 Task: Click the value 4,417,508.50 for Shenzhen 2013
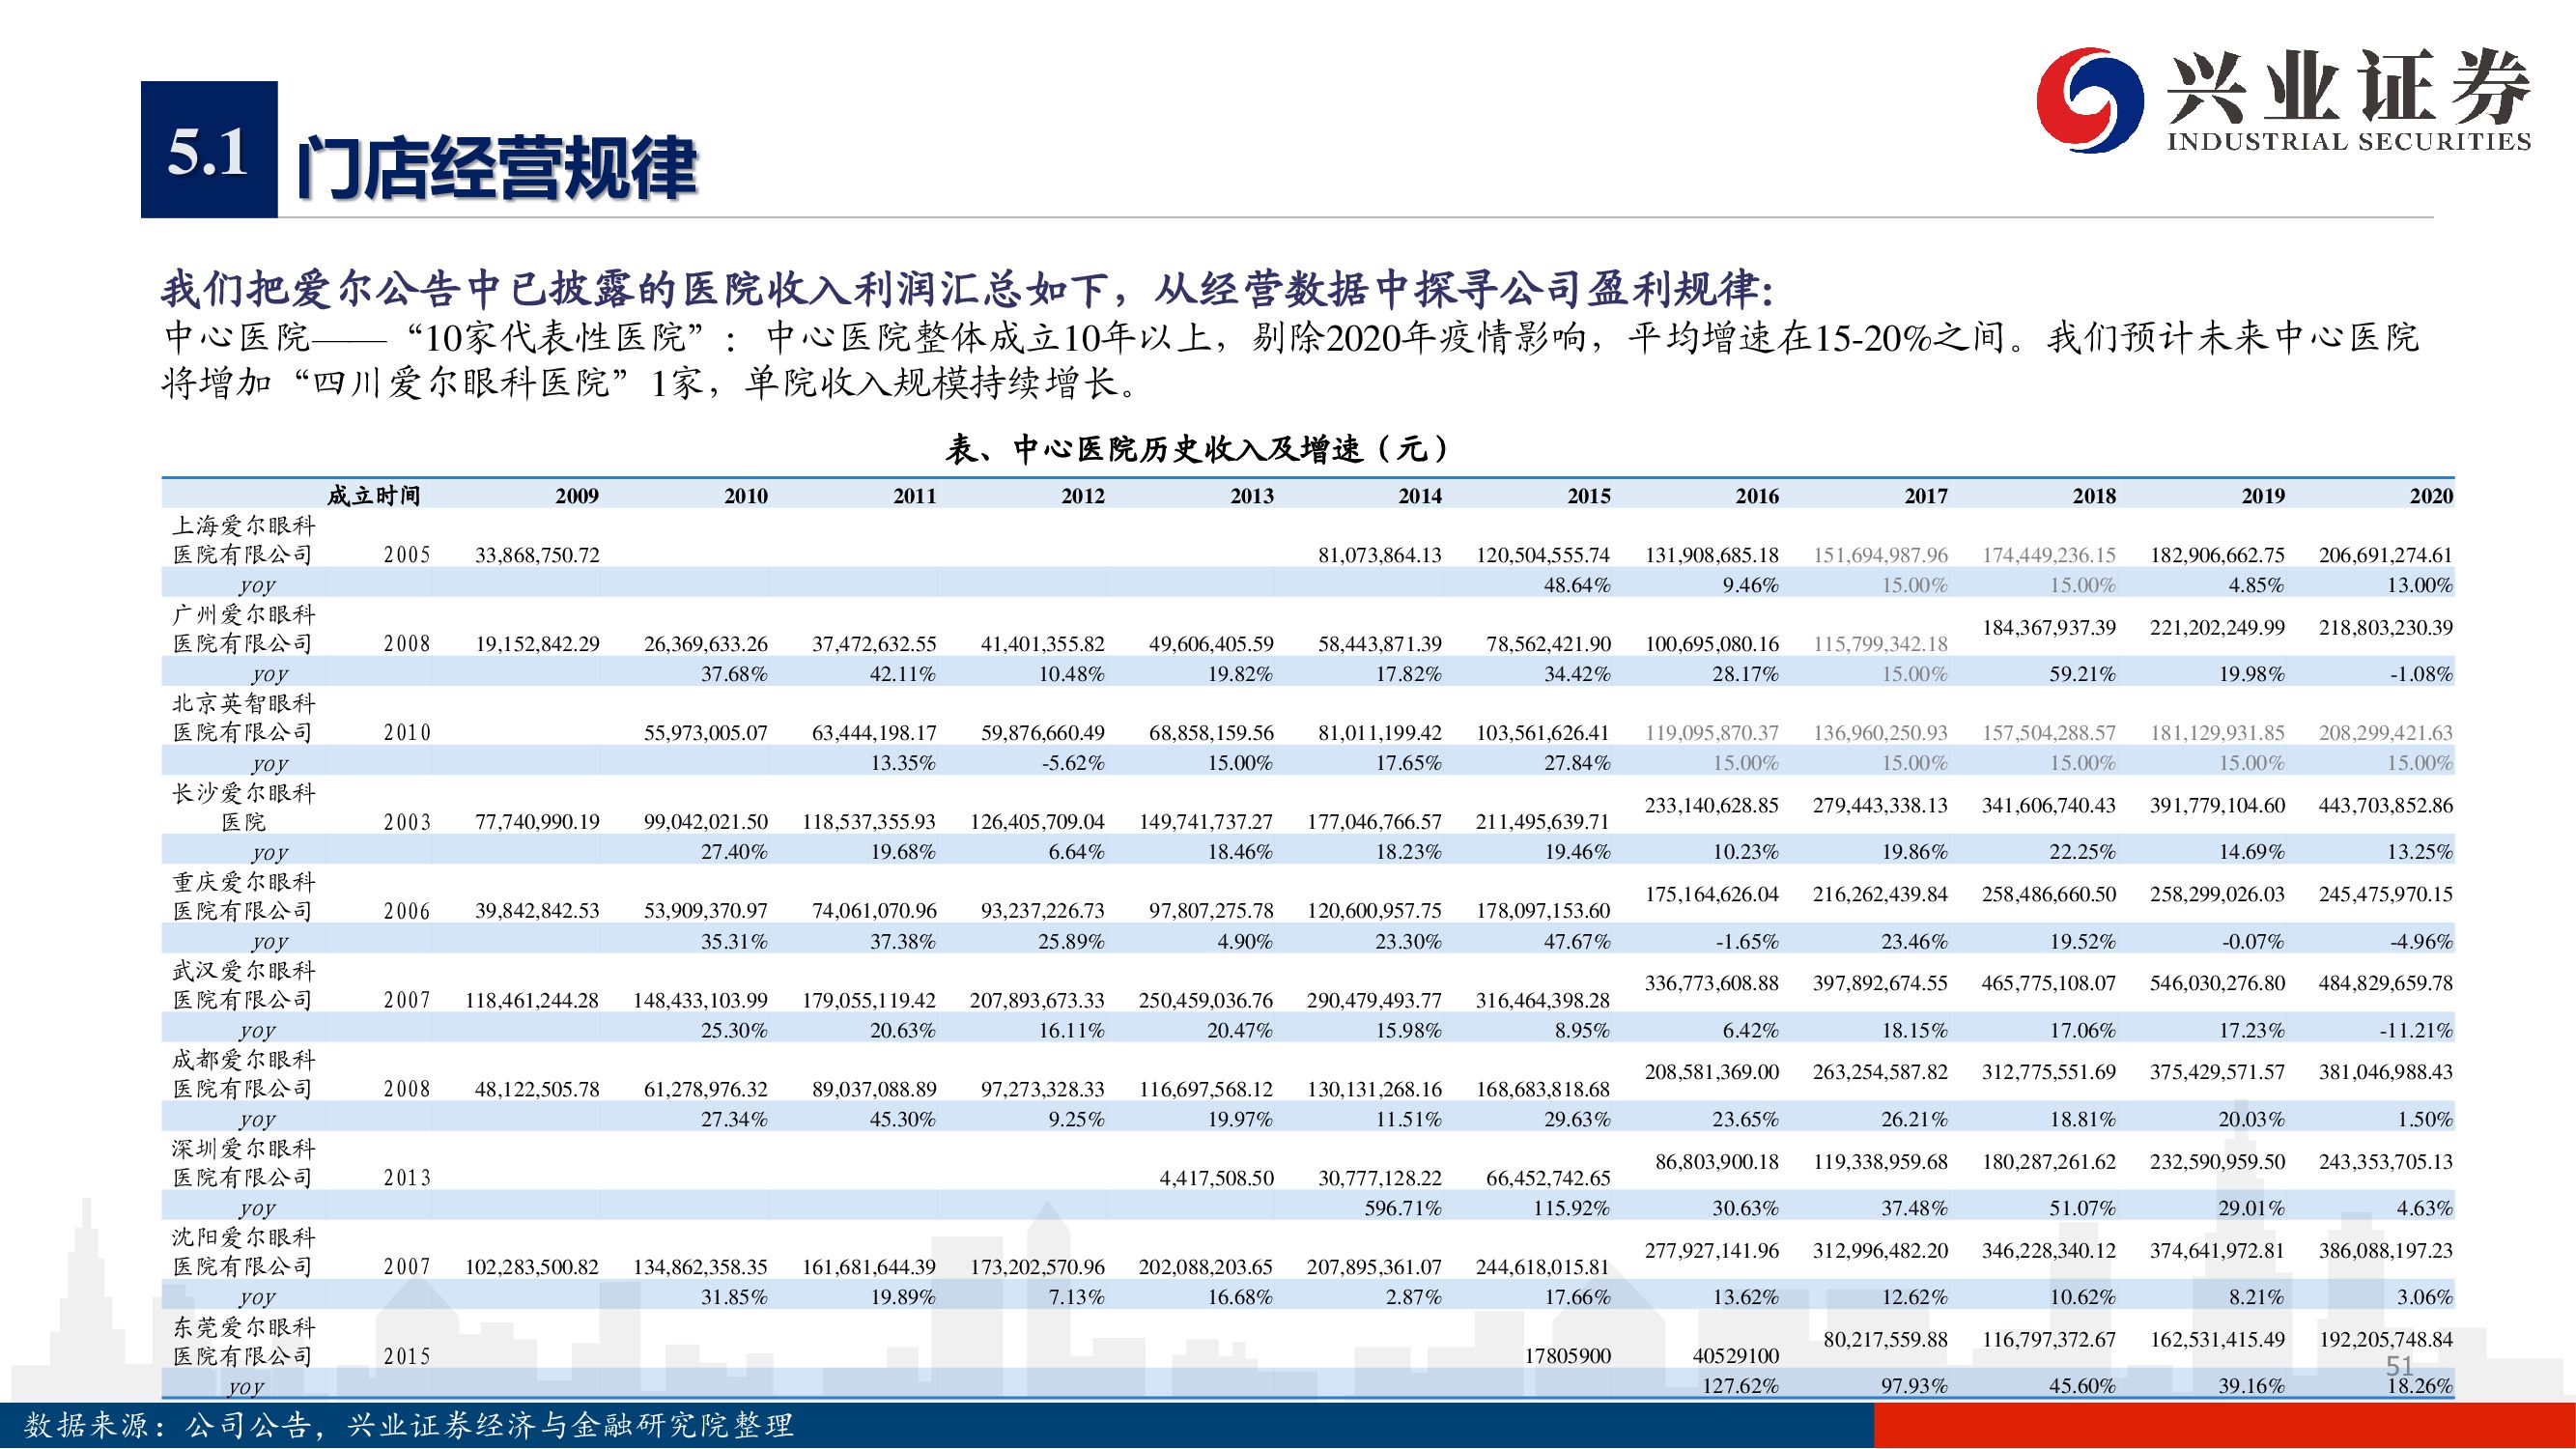[1216, 1178]
